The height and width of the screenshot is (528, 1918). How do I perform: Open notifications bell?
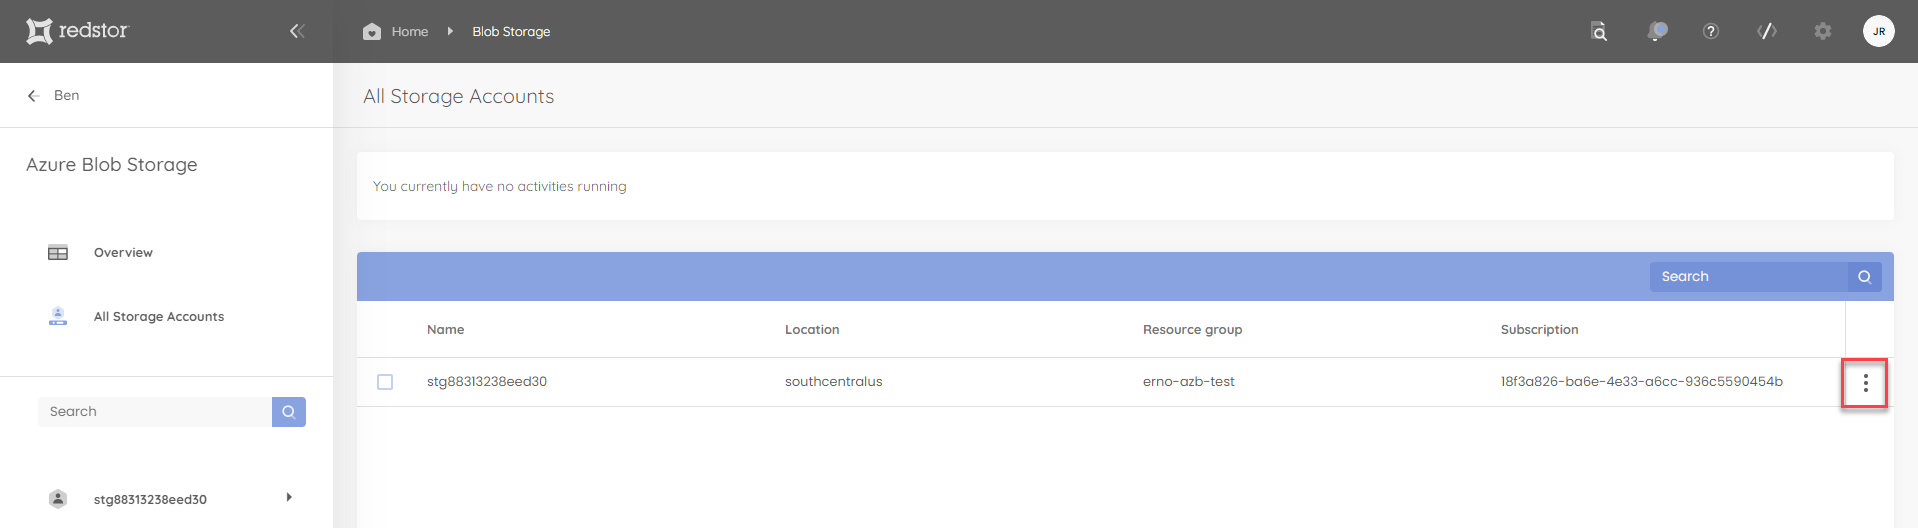tap(1657, 31)
